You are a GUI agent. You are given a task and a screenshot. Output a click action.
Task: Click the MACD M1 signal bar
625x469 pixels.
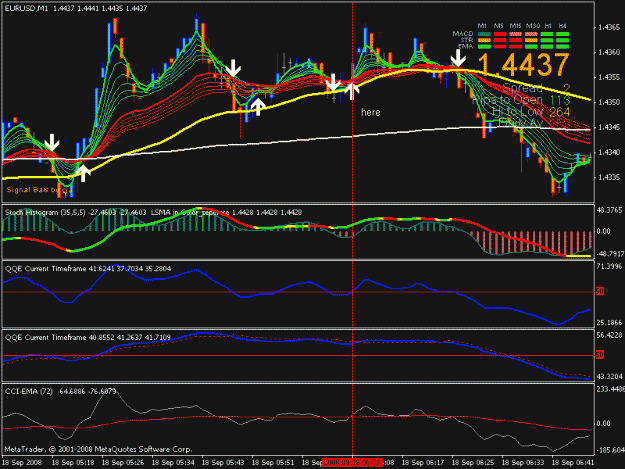[x=484, y=34]
